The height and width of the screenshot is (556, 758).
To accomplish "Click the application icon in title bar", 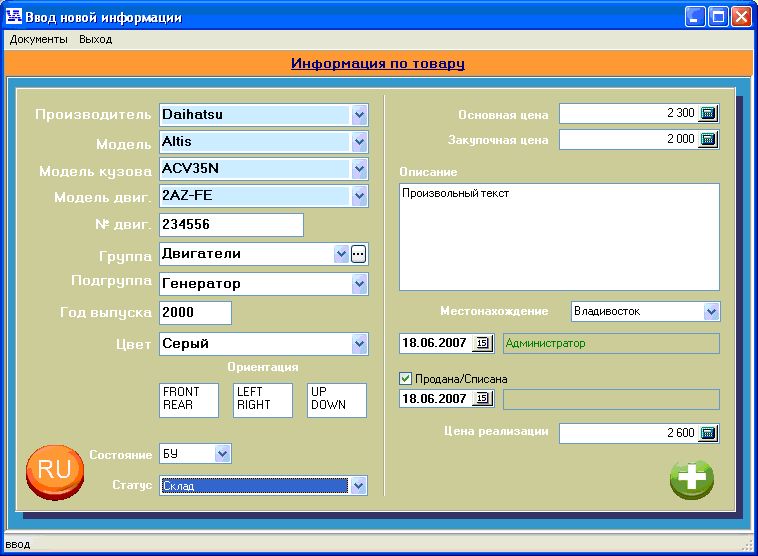I will 14,15.
